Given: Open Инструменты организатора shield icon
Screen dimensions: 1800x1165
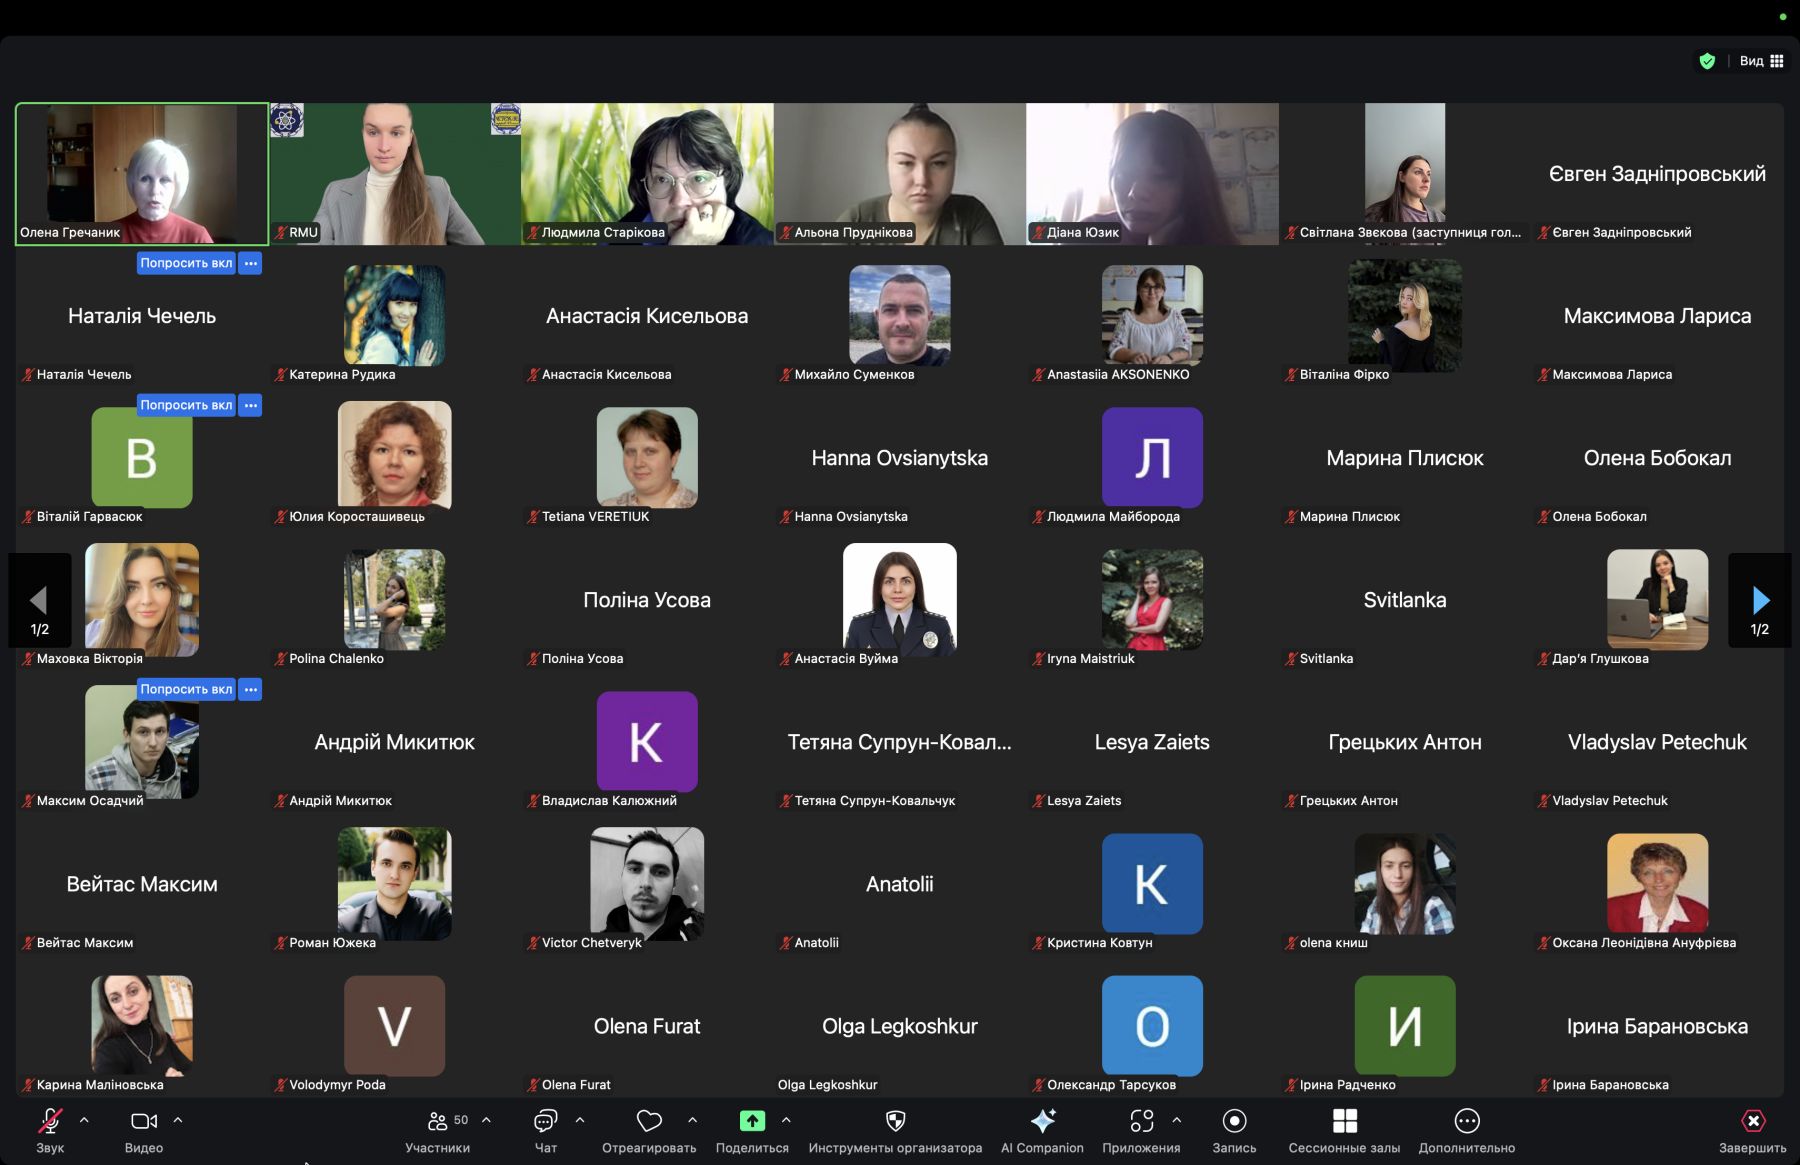Looking at the screenshot, I should [x=895, y=1121].
